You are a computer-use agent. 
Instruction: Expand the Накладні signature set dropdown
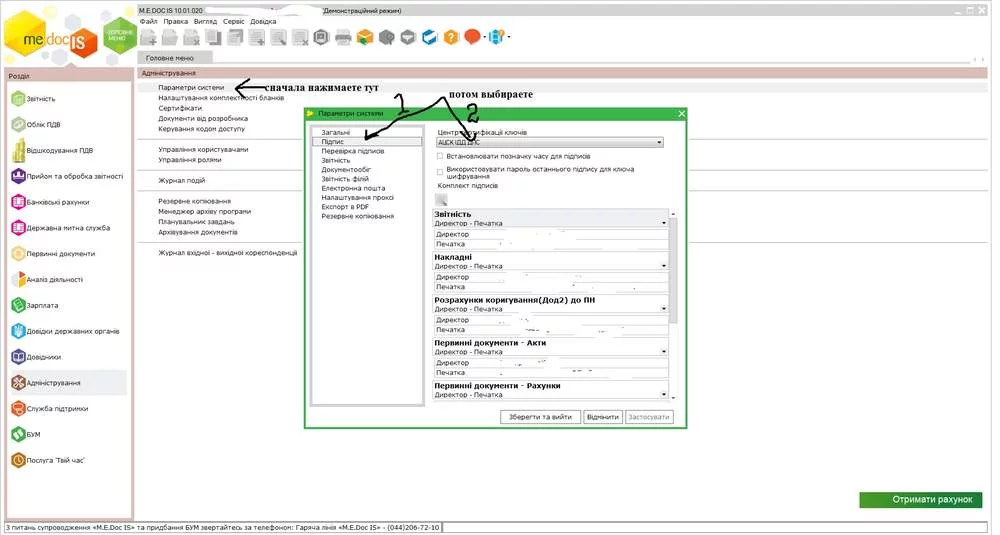(664, 267)
